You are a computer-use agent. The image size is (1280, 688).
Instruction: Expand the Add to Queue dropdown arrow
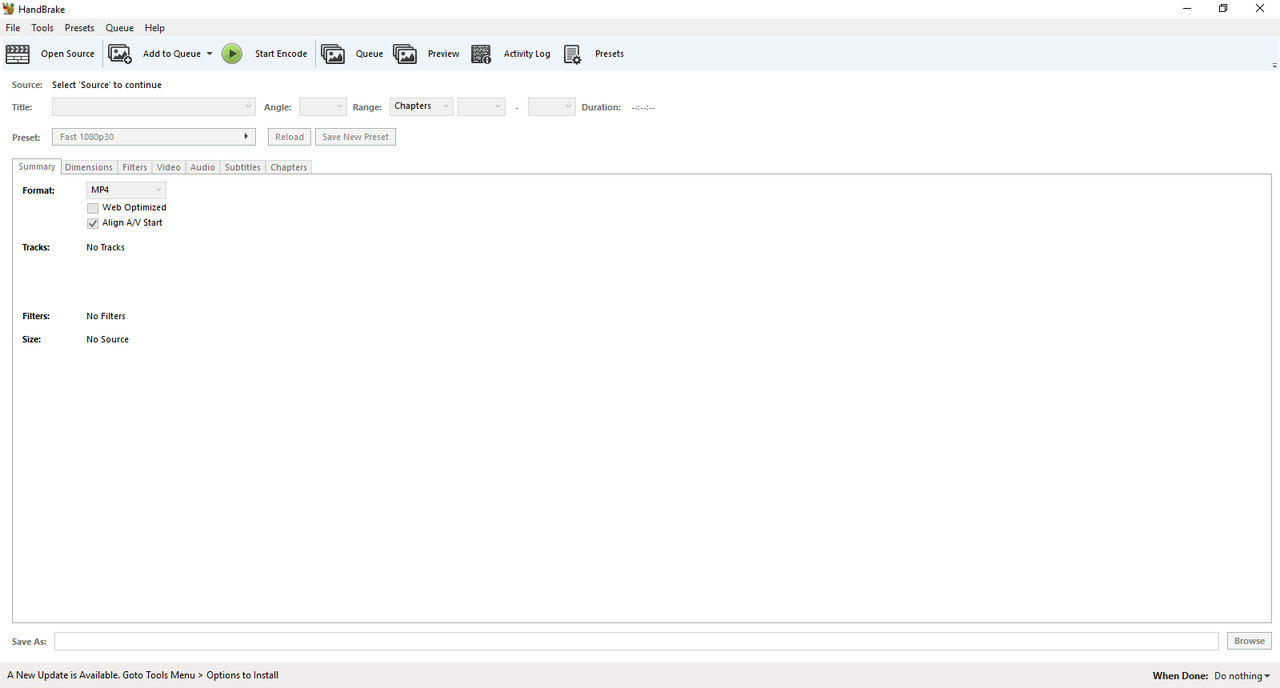point(209,54)
